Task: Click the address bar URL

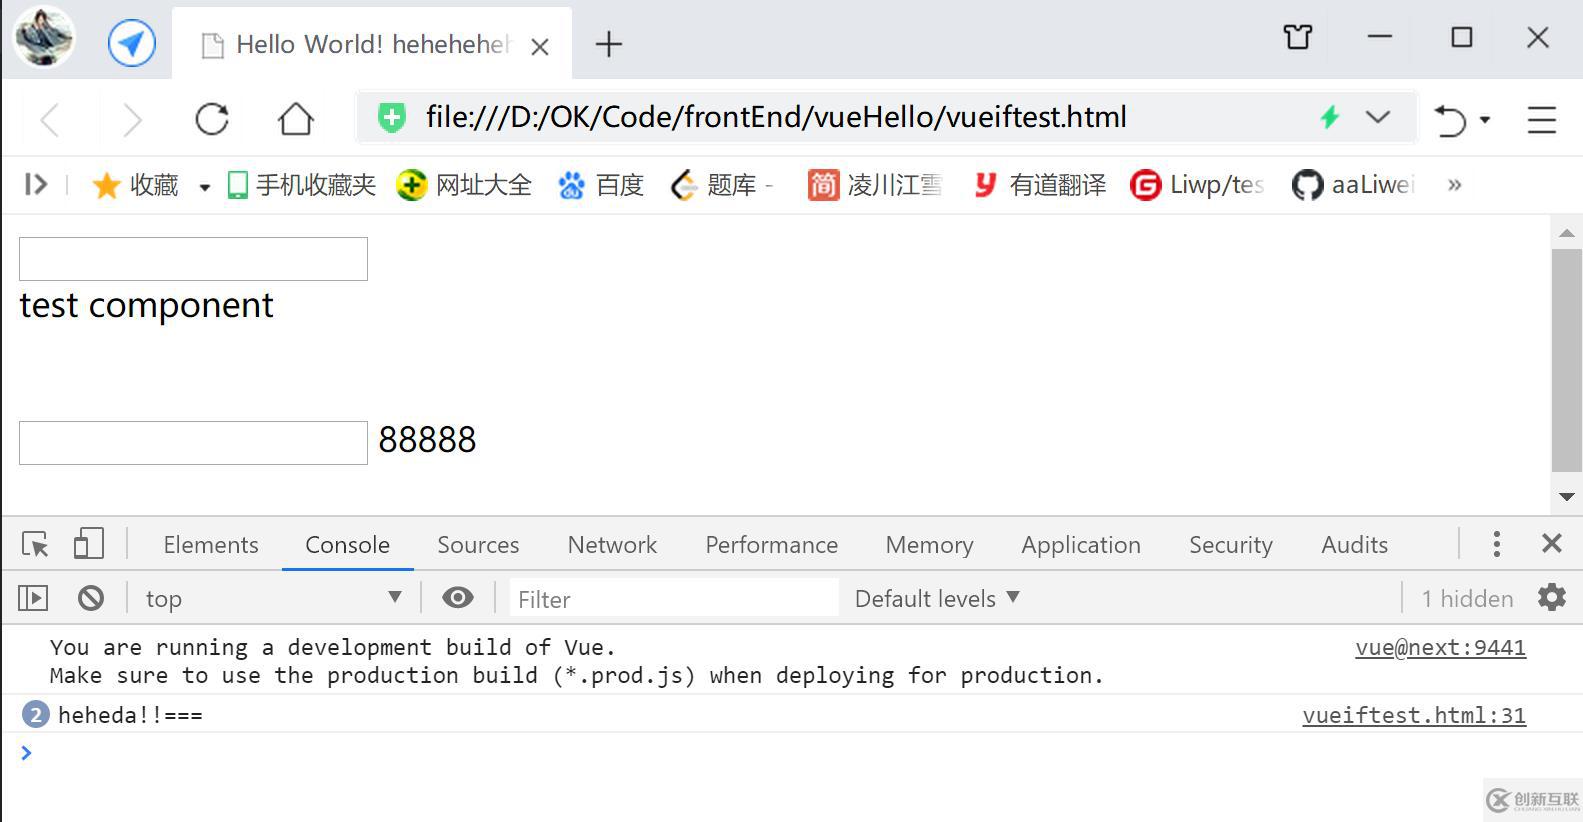Action: point(776,117)
